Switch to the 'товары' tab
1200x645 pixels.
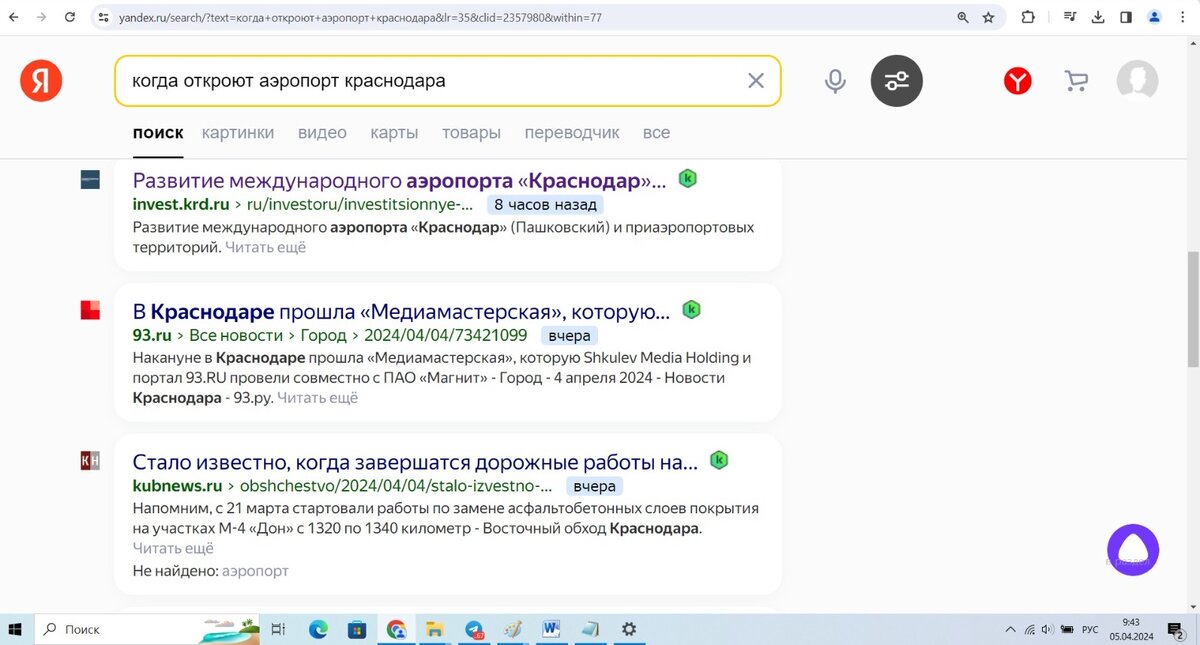(x=471, y=133)
